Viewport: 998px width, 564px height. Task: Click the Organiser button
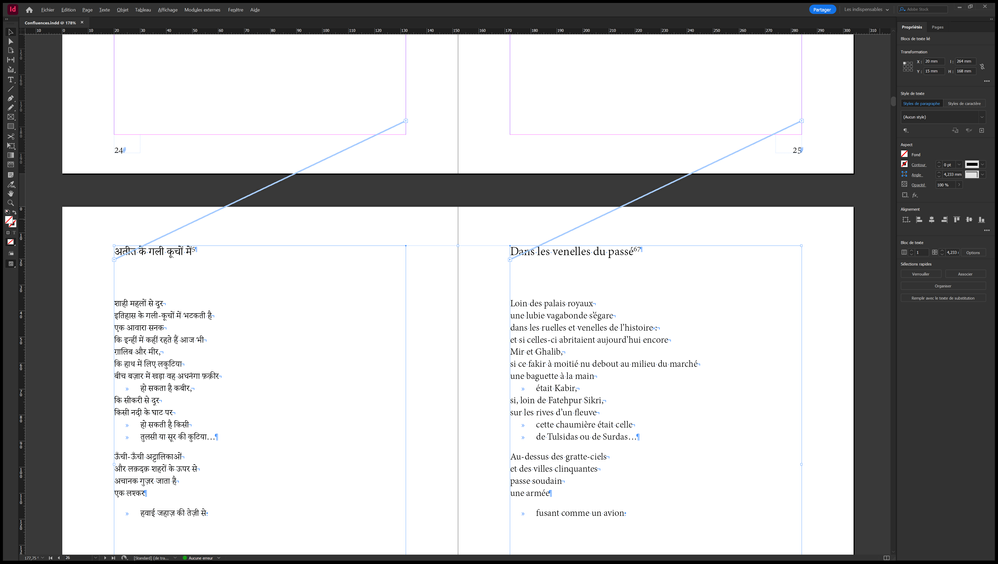[943, 286]
